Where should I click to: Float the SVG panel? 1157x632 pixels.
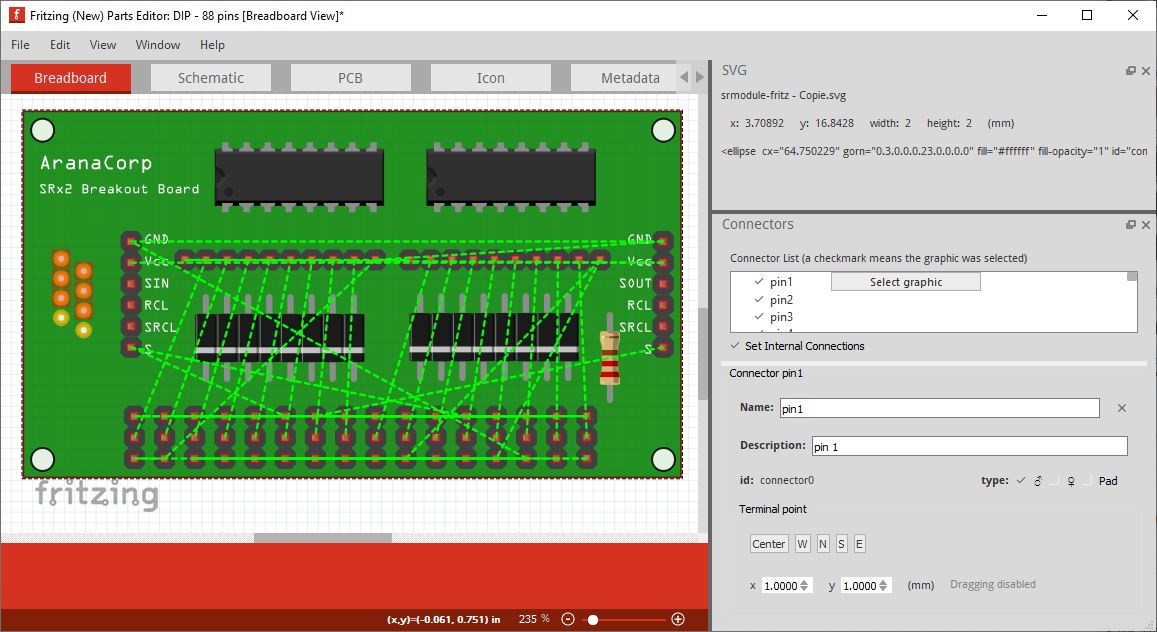coord(1130,71)
